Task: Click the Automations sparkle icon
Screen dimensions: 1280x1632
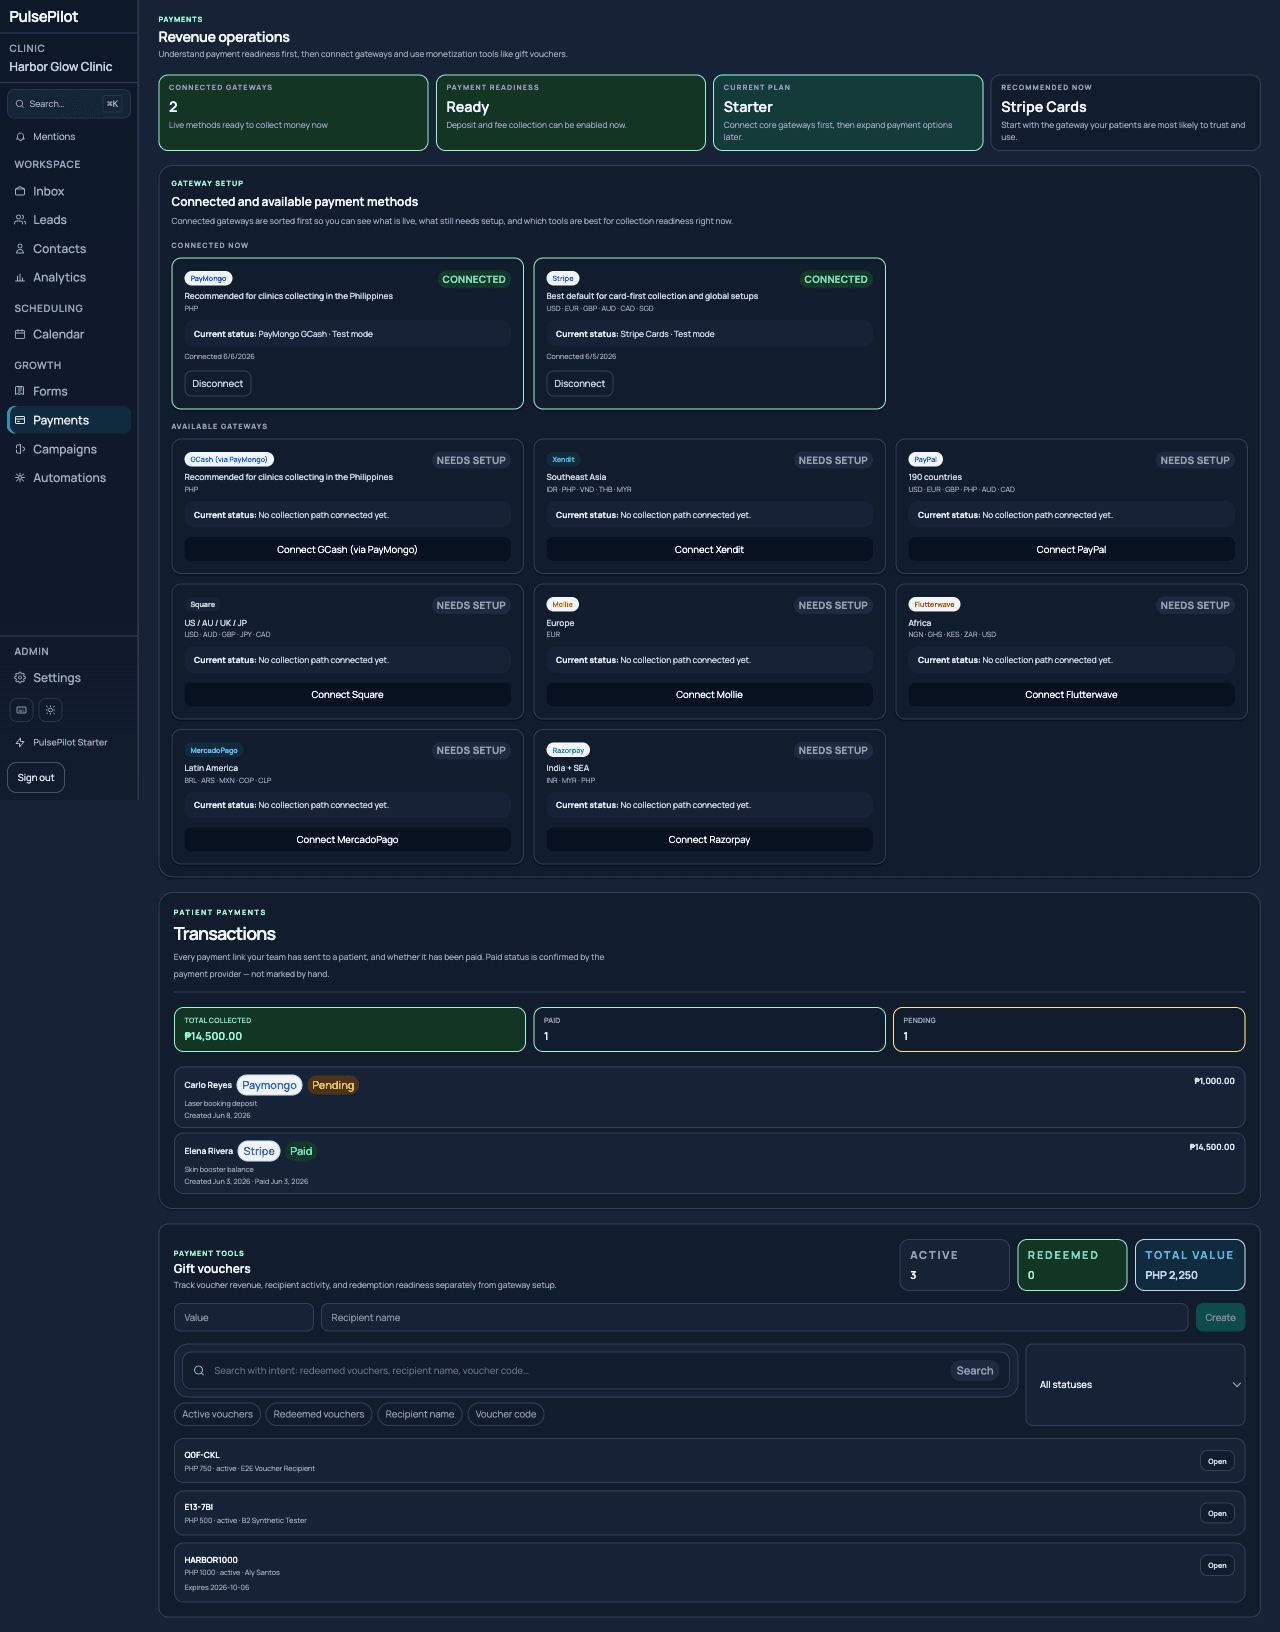Action: 20,478
